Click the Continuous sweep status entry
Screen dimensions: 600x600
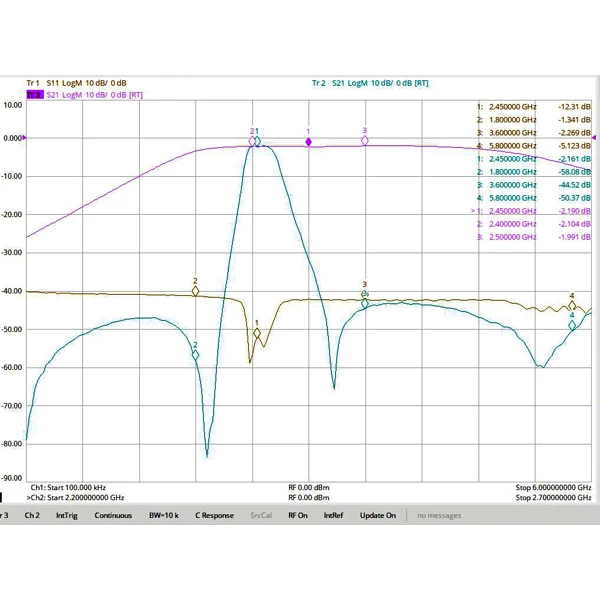click(113, 515)
